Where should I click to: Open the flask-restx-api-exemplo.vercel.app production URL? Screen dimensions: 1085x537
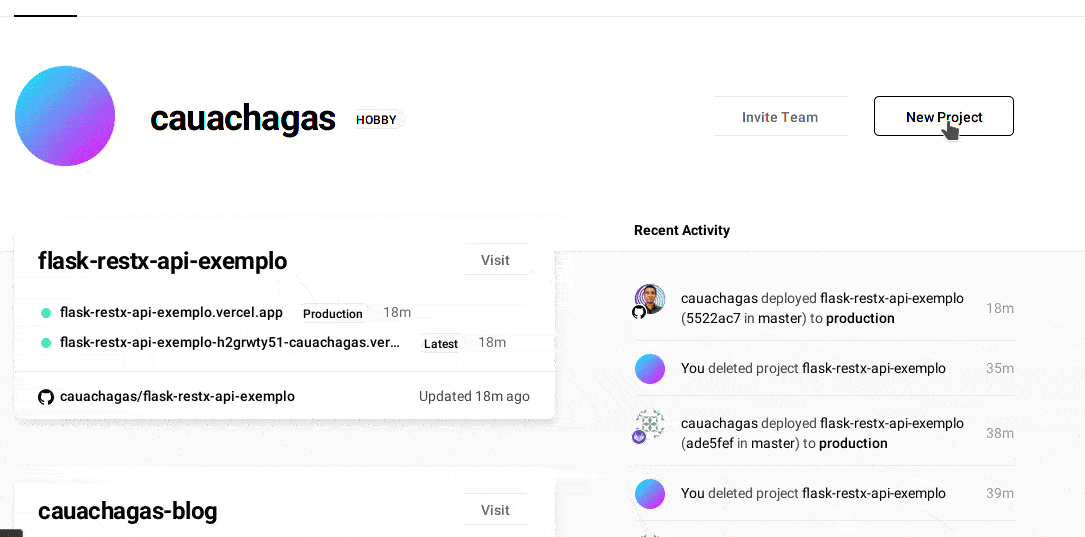171,313
